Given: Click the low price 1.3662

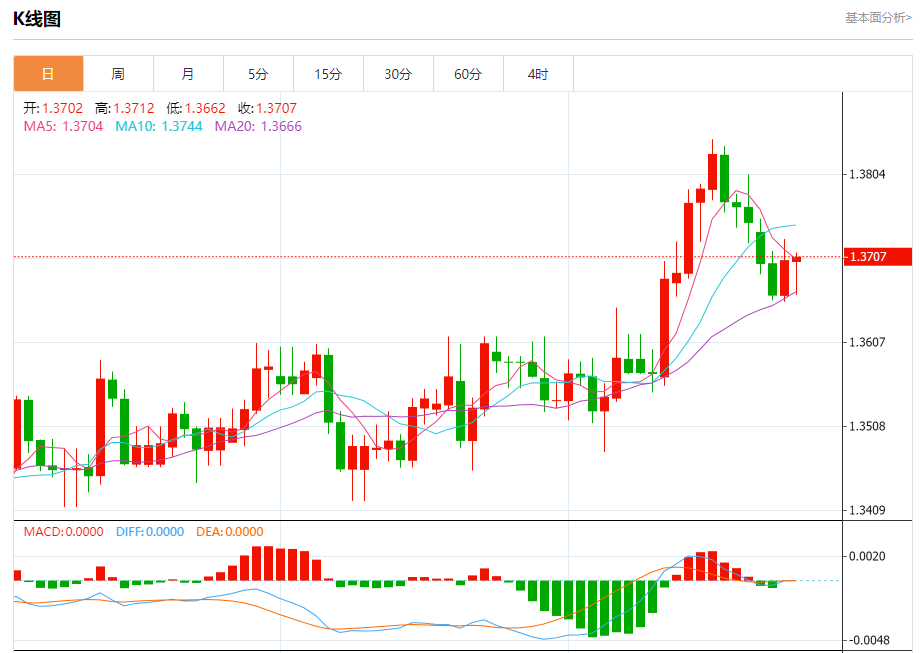Looking at the screenshot, I should pos(205,108).
